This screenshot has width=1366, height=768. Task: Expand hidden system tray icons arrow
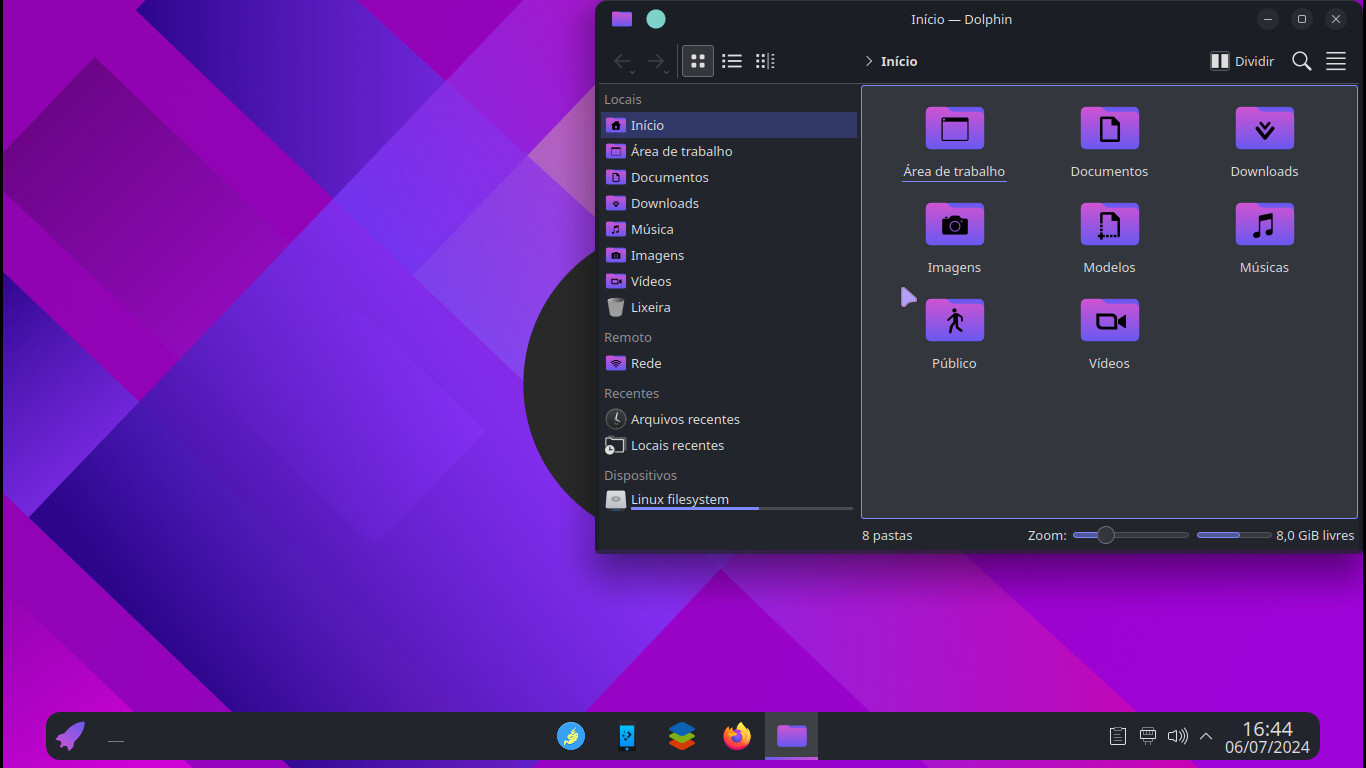(x=1206, y=737)
